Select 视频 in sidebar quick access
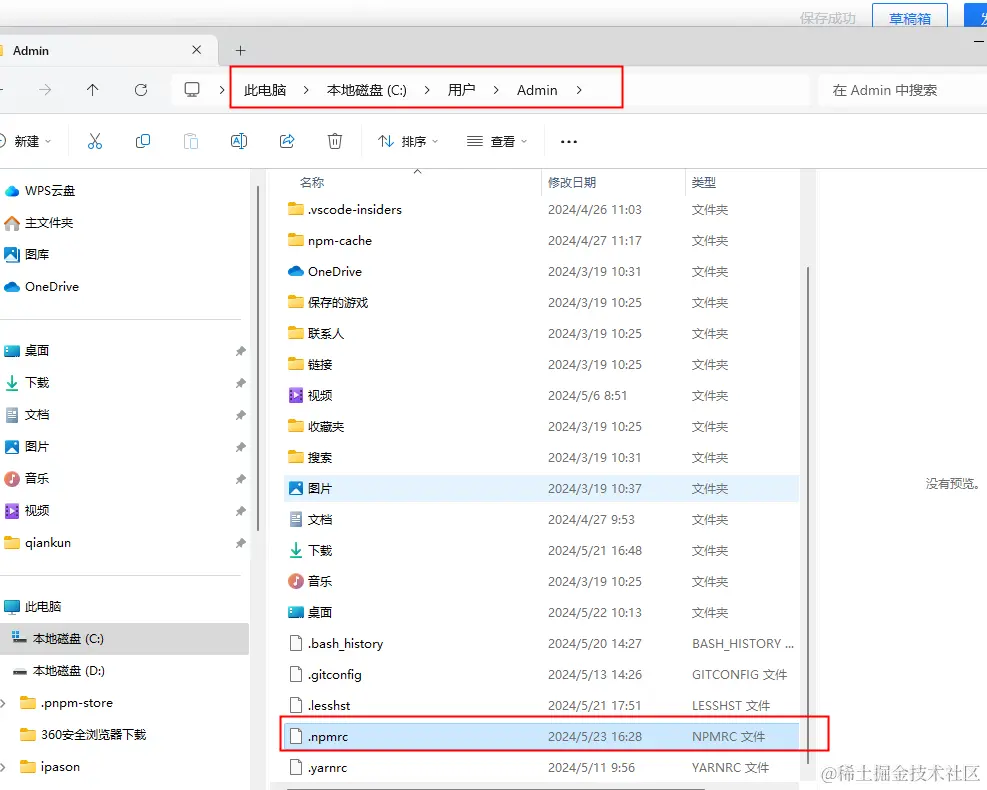 26,511
